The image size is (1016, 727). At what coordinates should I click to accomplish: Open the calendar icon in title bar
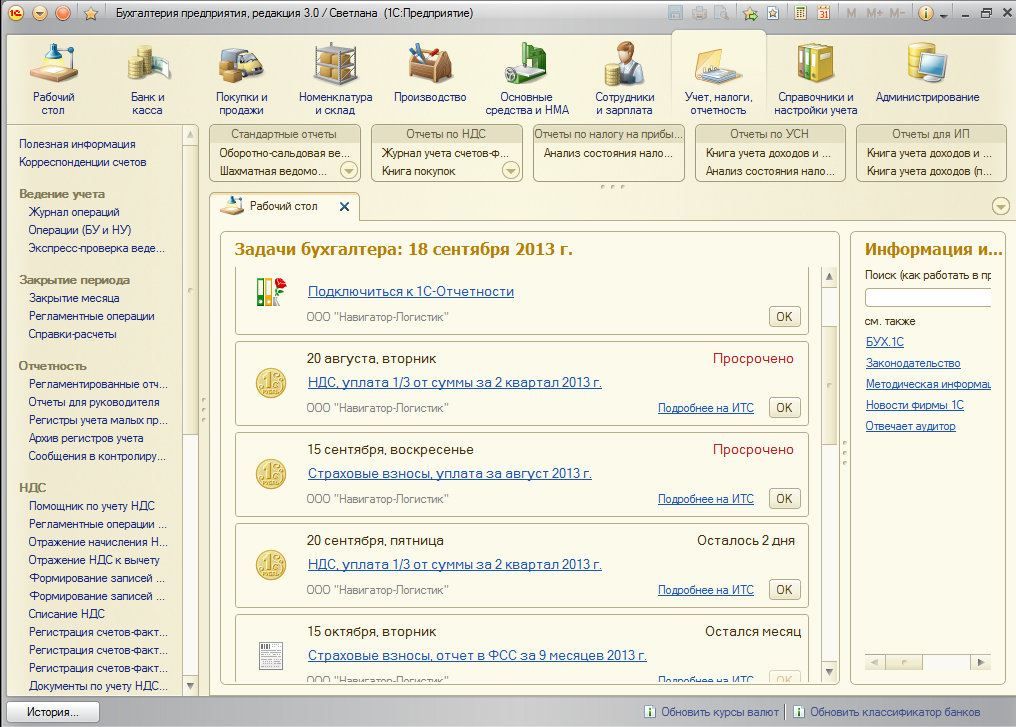(824, 13)
